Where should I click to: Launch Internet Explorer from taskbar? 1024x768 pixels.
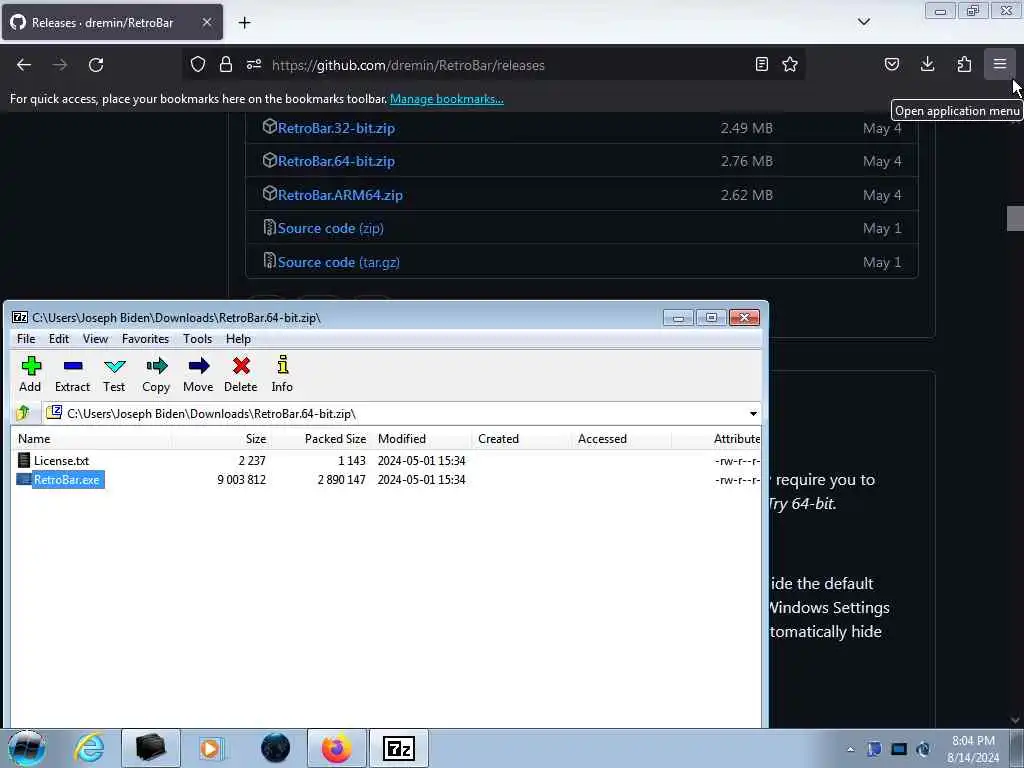(x=89, y=748)
